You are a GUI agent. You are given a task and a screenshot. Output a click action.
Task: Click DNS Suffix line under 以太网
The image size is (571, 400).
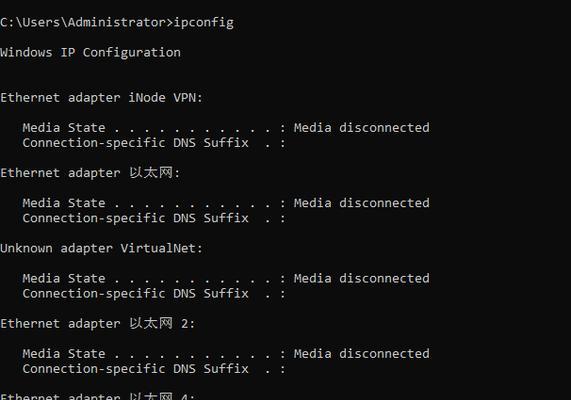tap(154, 219)
